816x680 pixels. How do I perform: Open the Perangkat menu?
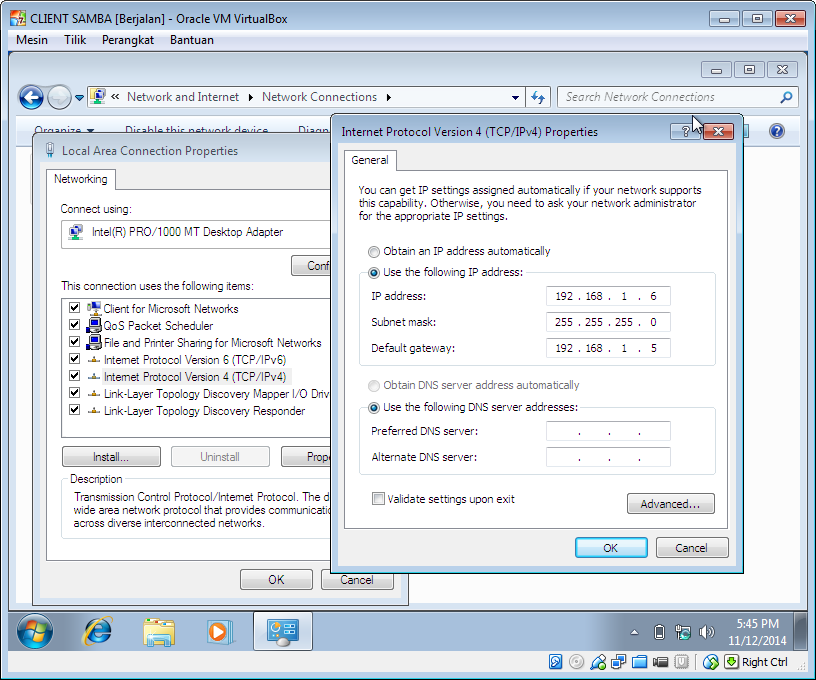tap(128, 40)
